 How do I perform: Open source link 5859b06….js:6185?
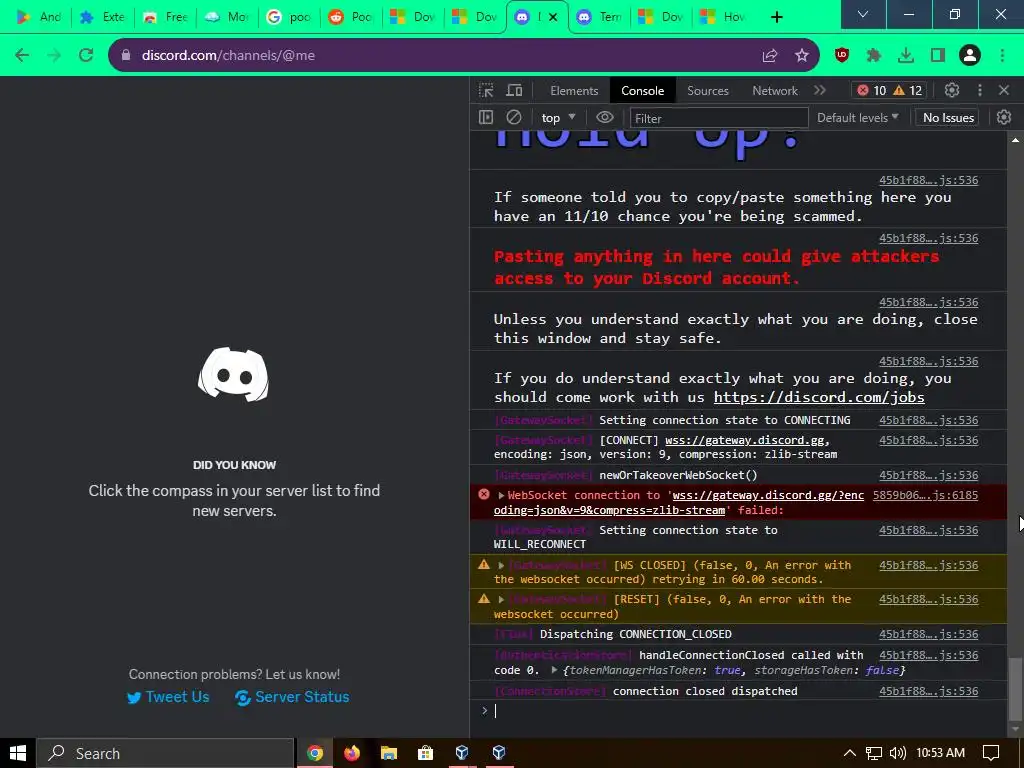coord(925,495)
